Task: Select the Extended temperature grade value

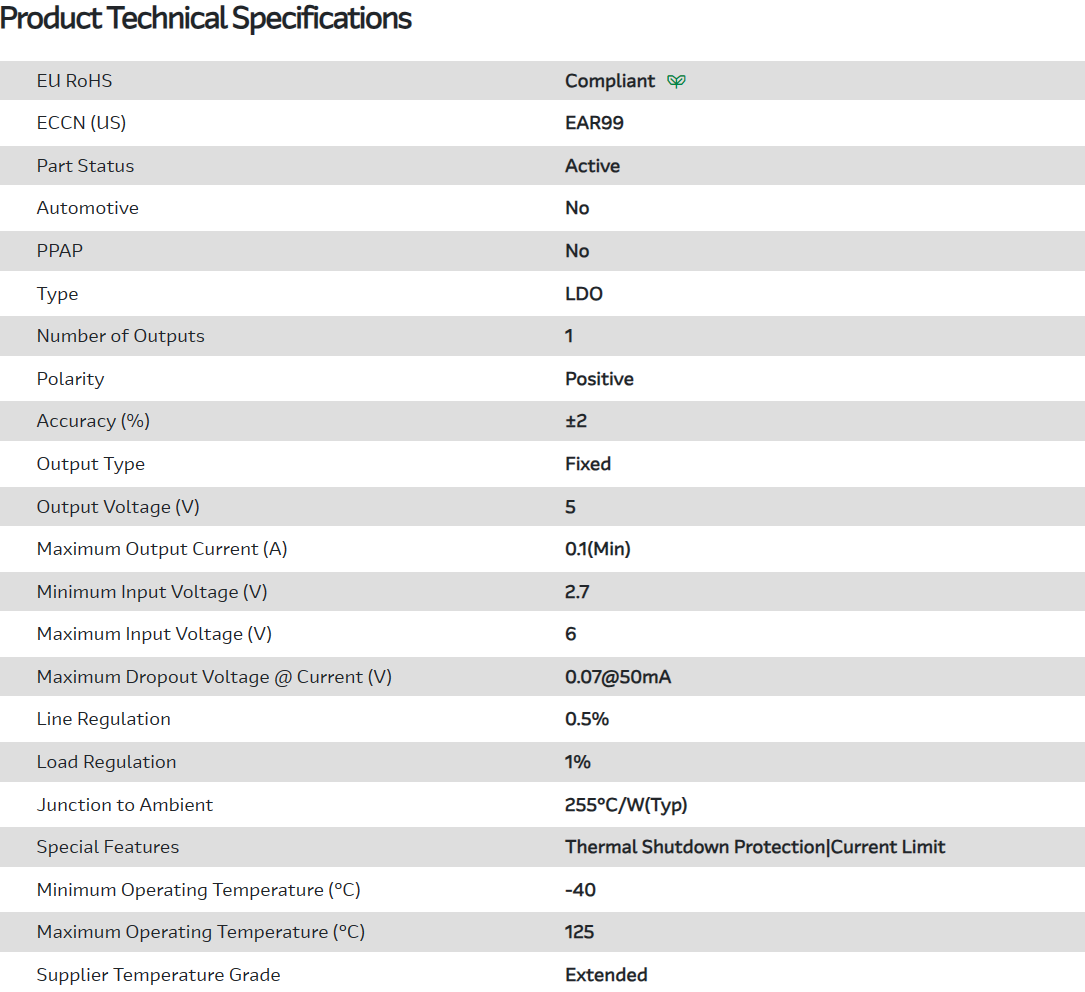Action: (x=606, y=975)
